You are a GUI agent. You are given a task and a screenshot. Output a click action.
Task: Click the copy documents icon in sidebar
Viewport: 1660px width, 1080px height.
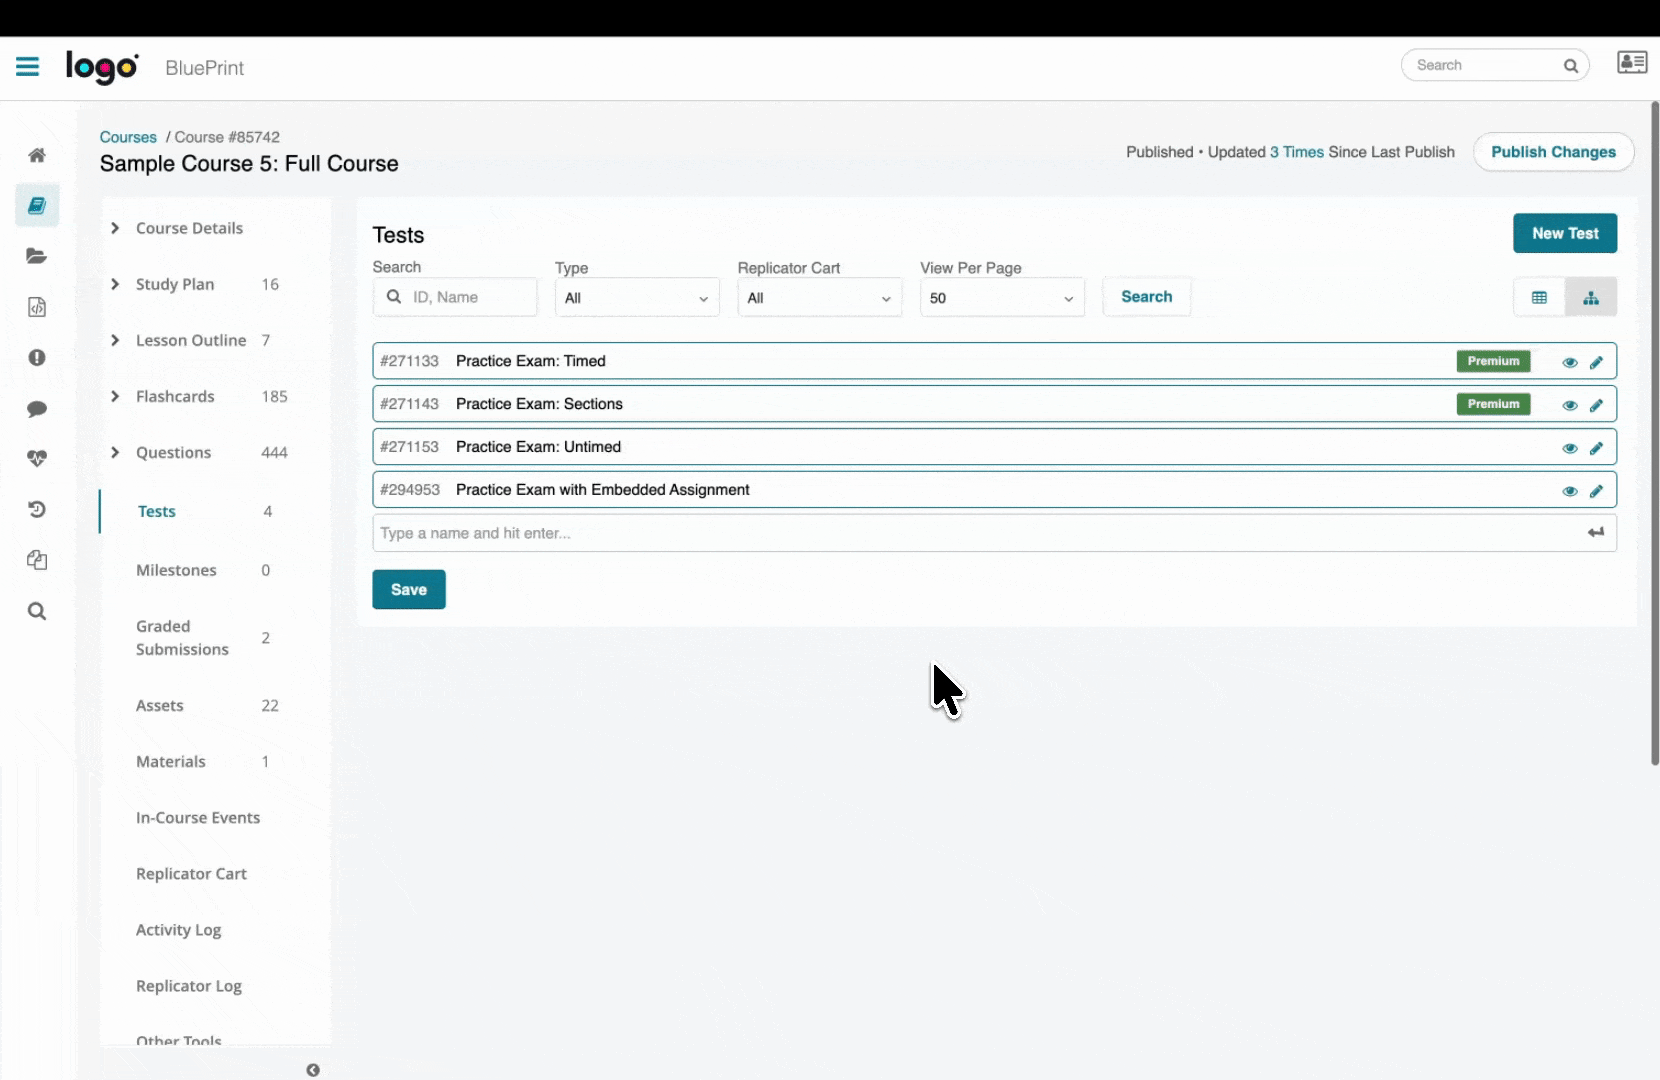coord(37,560)
